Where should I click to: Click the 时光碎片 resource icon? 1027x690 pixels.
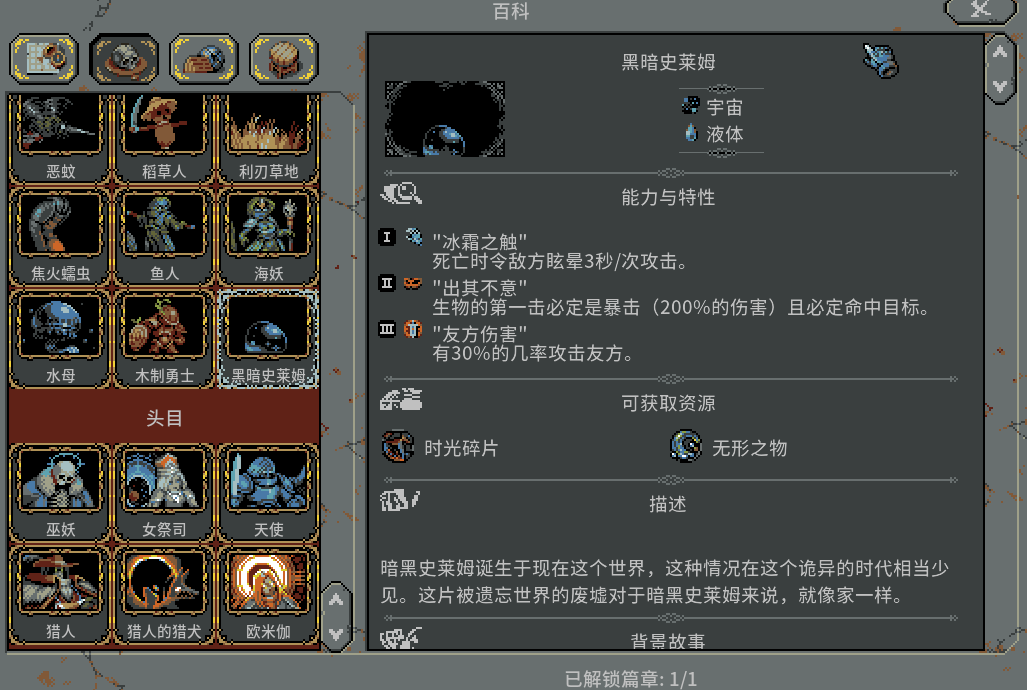tap(398, 447)
